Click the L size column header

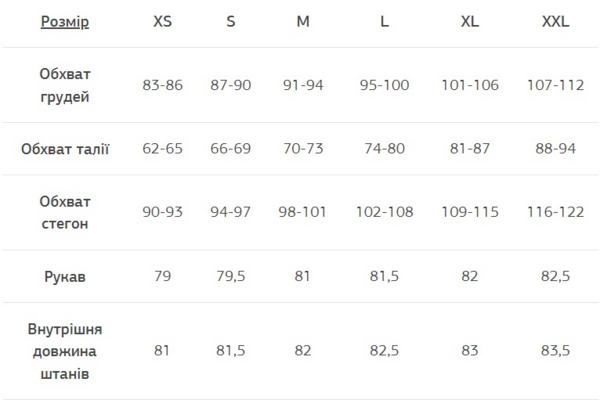pyautogui.click(x=384, y=22)
